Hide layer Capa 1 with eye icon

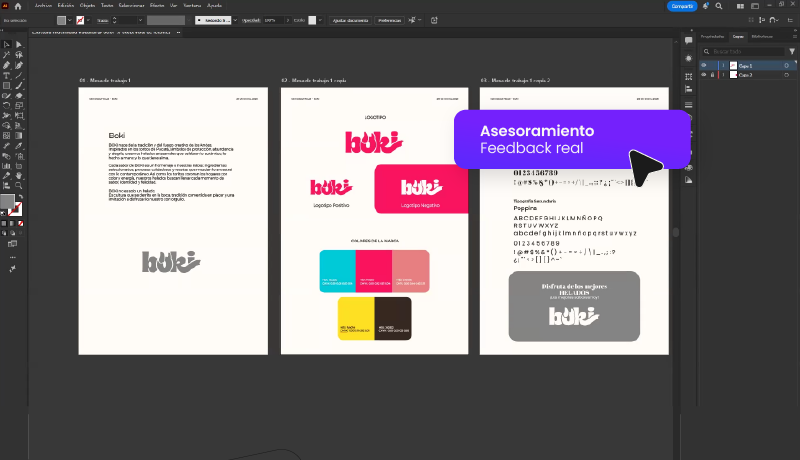pos(703,65)
